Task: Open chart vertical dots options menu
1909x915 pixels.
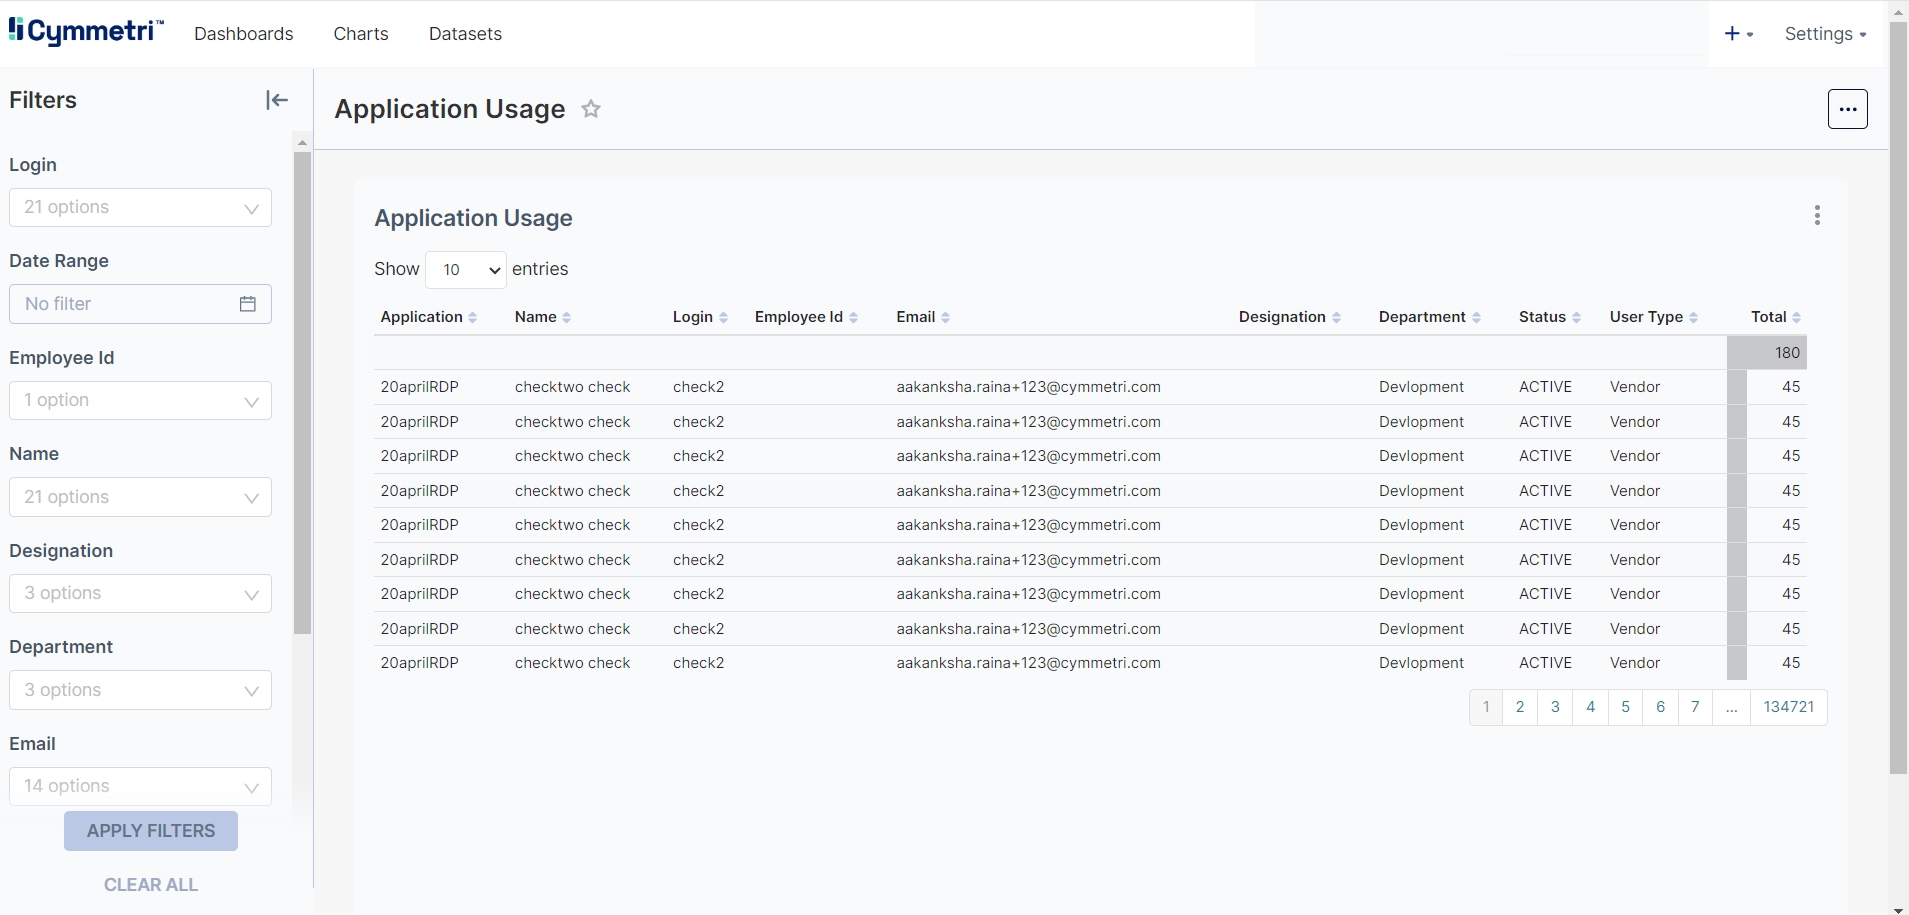Action: 1817,216
